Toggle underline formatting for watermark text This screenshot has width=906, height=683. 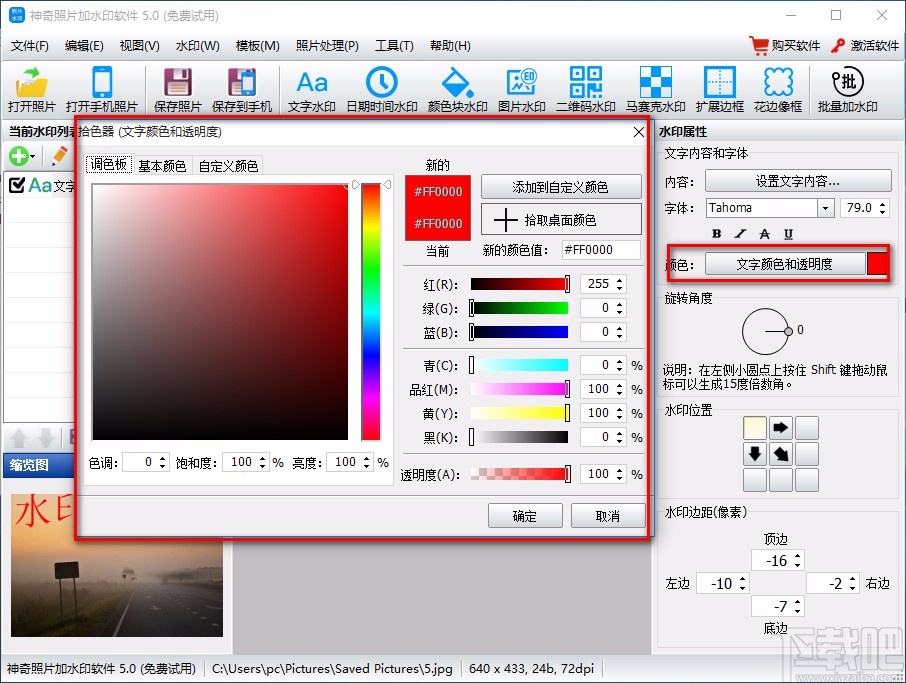point(789,233)
